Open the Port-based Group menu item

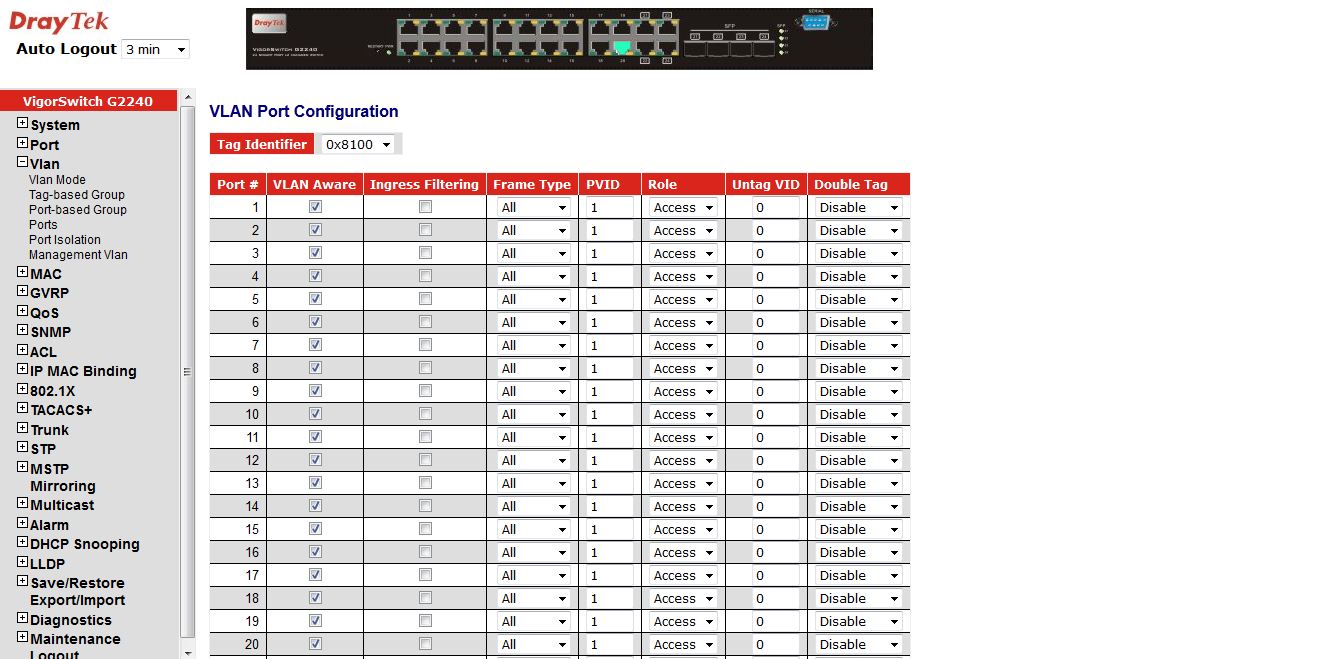[x=78, y=210]
